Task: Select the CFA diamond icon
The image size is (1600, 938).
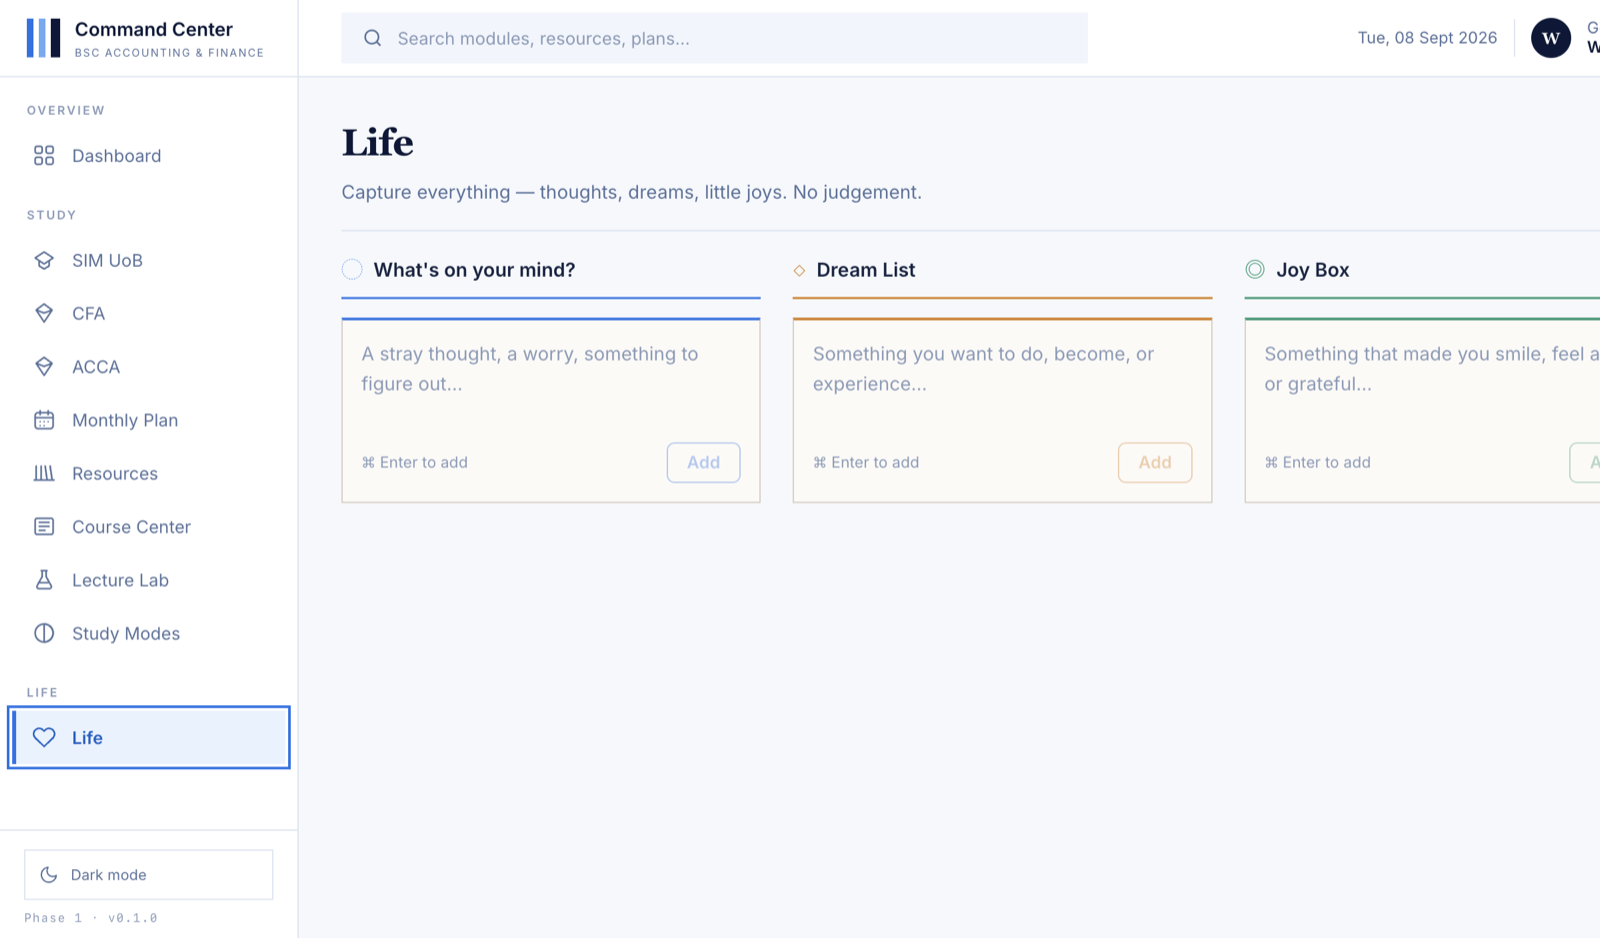Action: [44, 313]
